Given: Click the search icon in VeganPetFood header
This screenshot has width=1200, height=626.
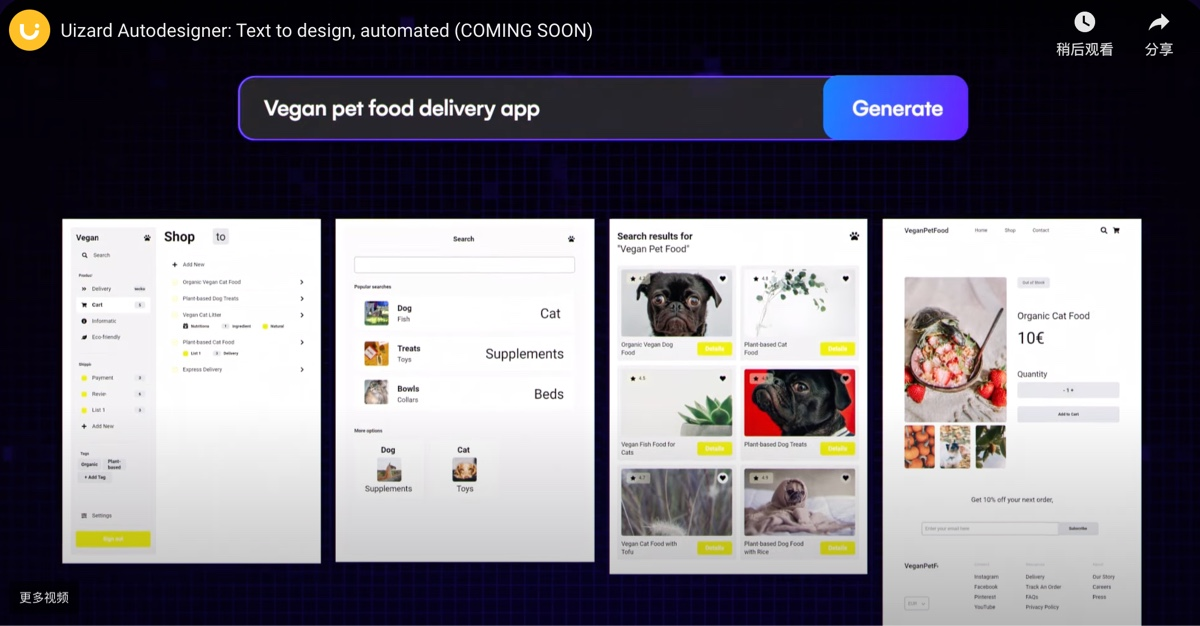Looking at the screenshot, I should pyautogui.click(x=1104, y=230).
